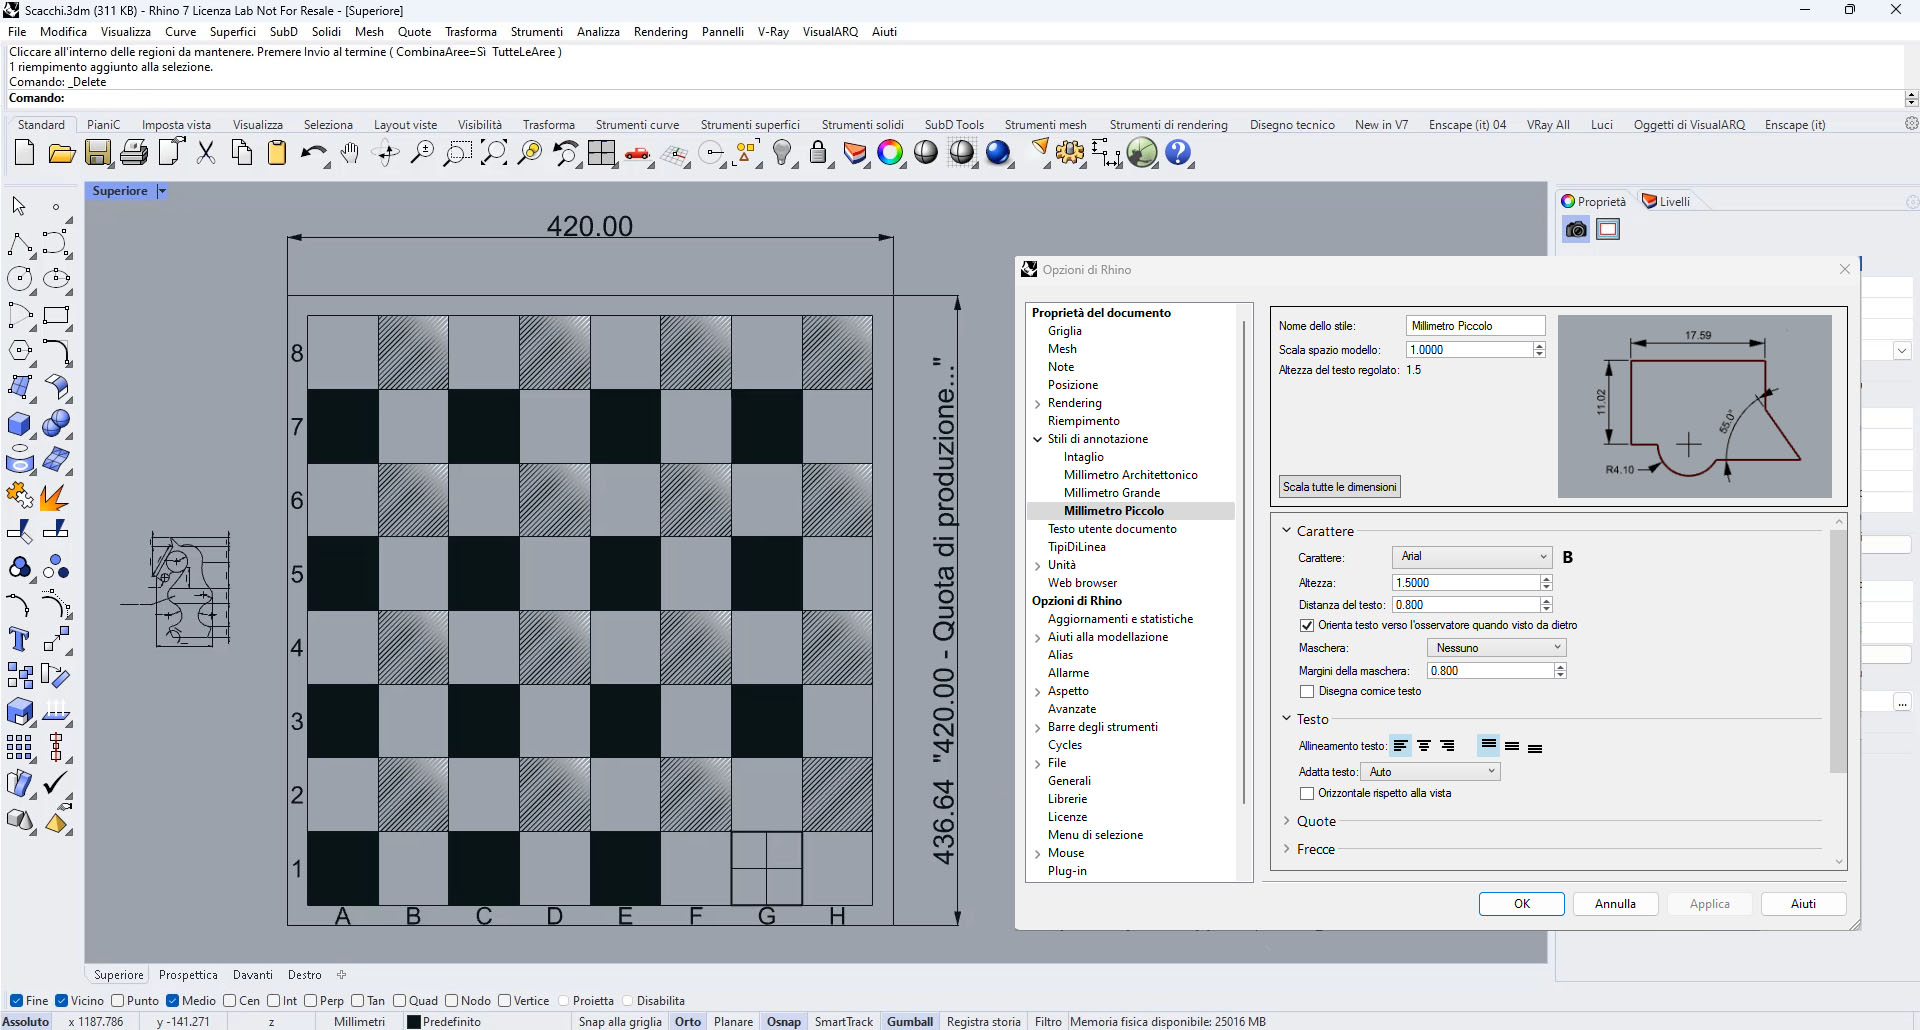
Task: Enable Orizzontale rispetto alla vista checkbox
Action: (1306, 793)
